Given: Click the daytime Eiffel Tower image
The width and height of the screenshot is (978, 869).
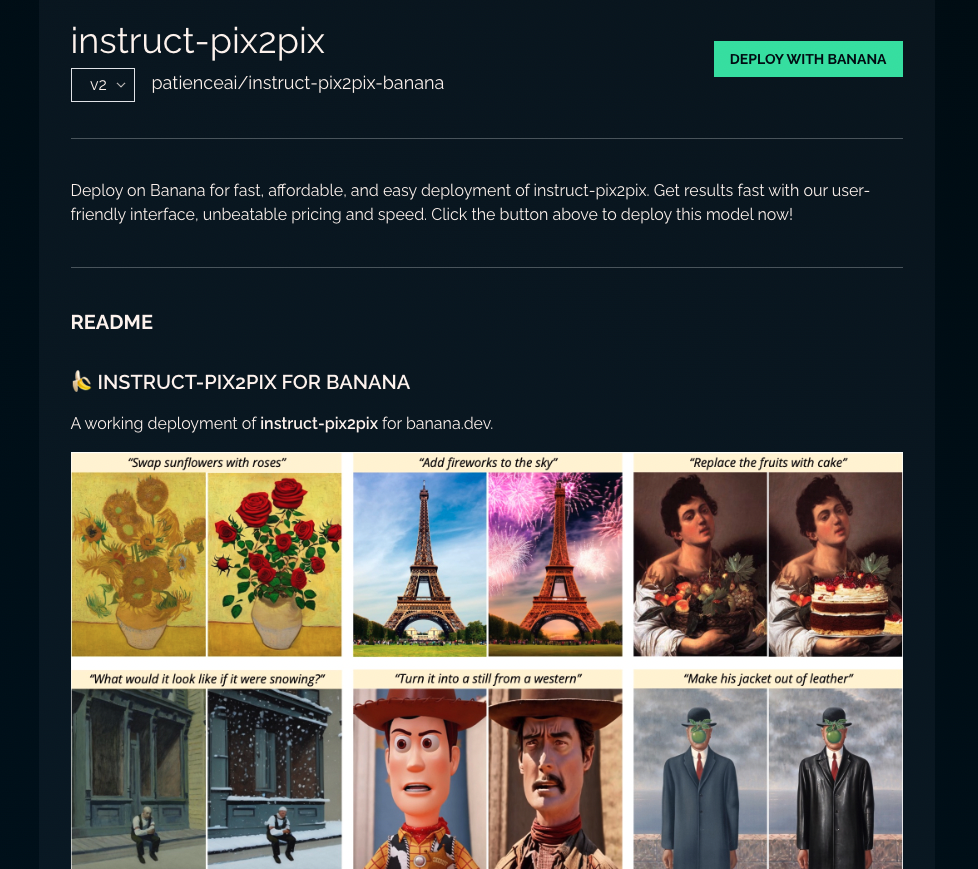Looking at the screenshot, I should click(x=420, y=564).
